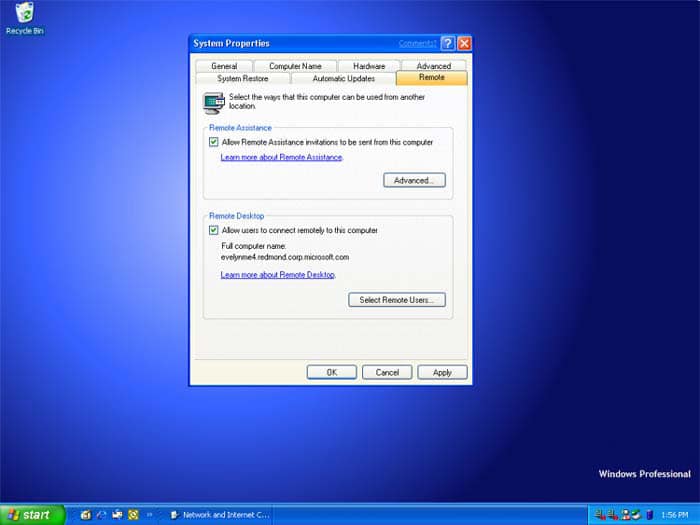
Task: Click the Apply button
Action: coord(442,372)
